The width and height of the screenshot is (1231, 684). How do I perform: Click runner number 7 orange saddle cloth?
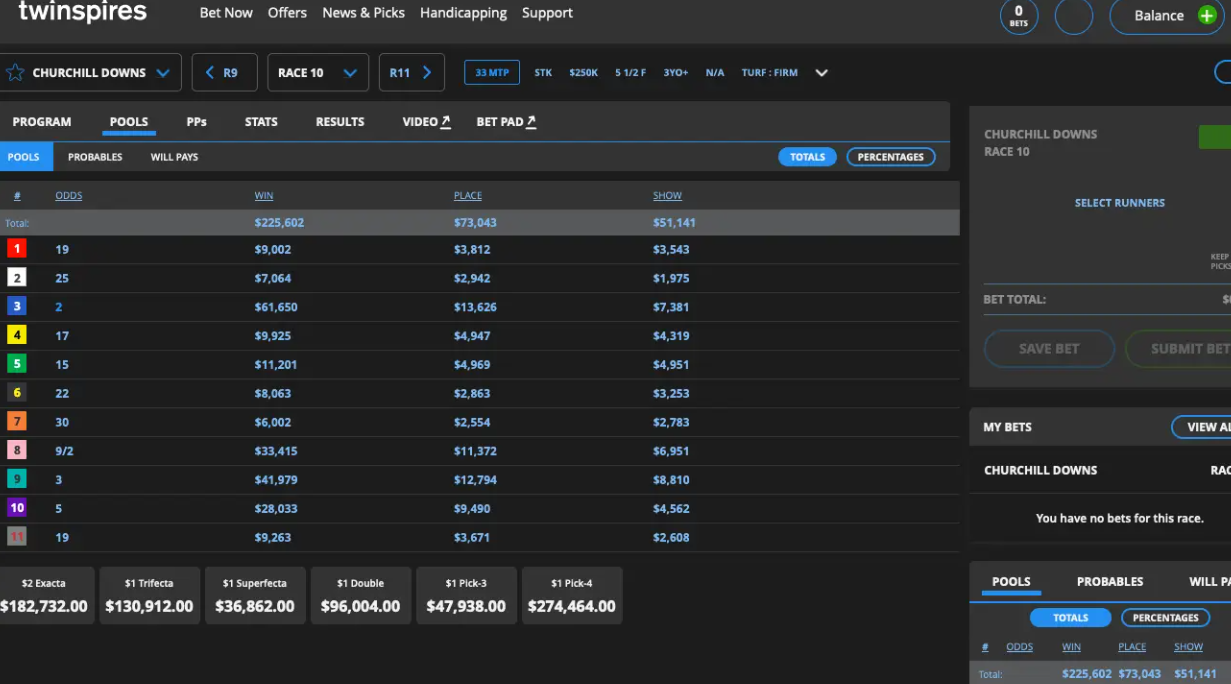click(x=17, y=422)
